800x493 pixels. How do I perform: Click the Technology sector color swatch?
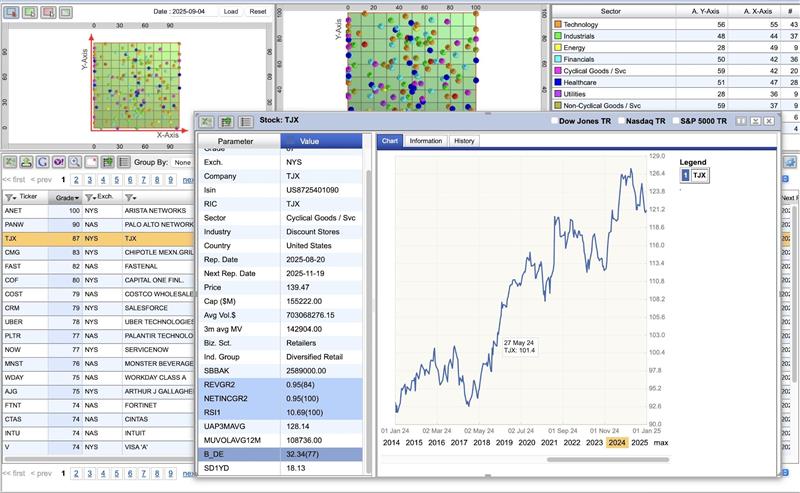(x=557, y=24)
